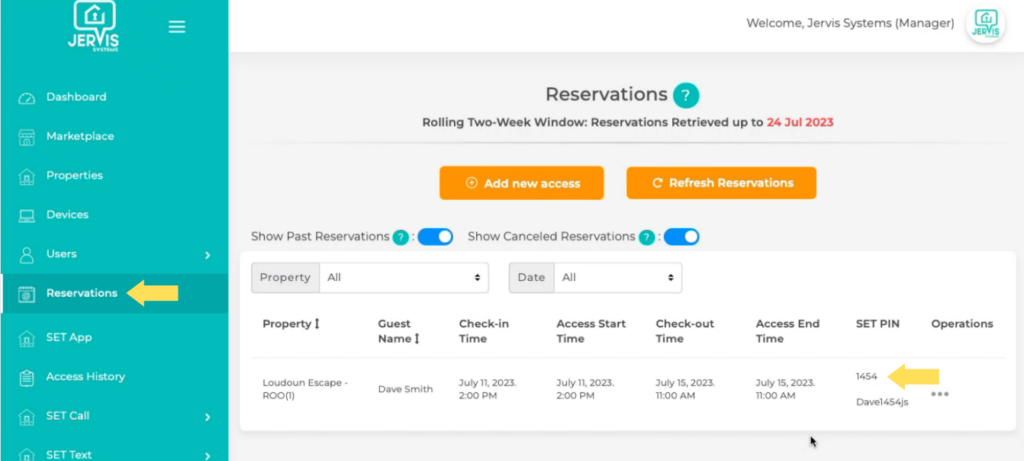Screen dimensions: 1024x461
Task: Open the Reservations help question icon
Action: [x=685, y=95]
